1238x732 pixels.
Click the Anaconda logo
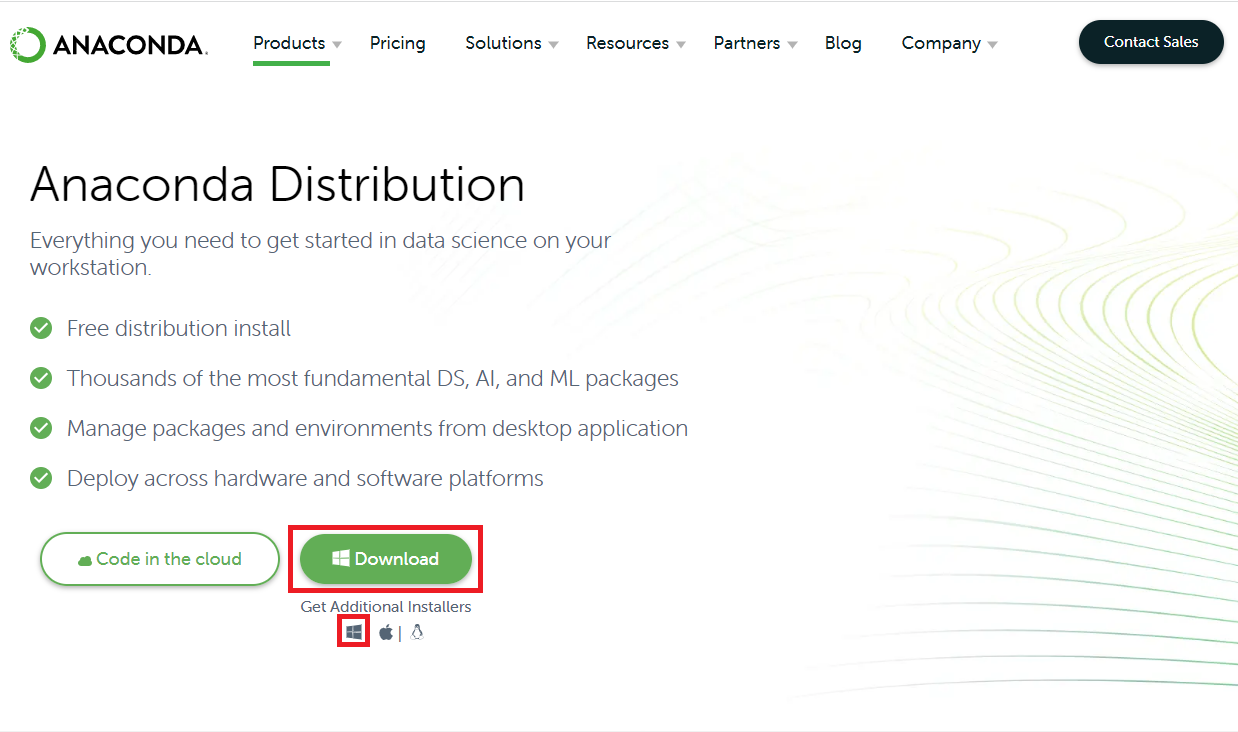[x=108, y=44]
